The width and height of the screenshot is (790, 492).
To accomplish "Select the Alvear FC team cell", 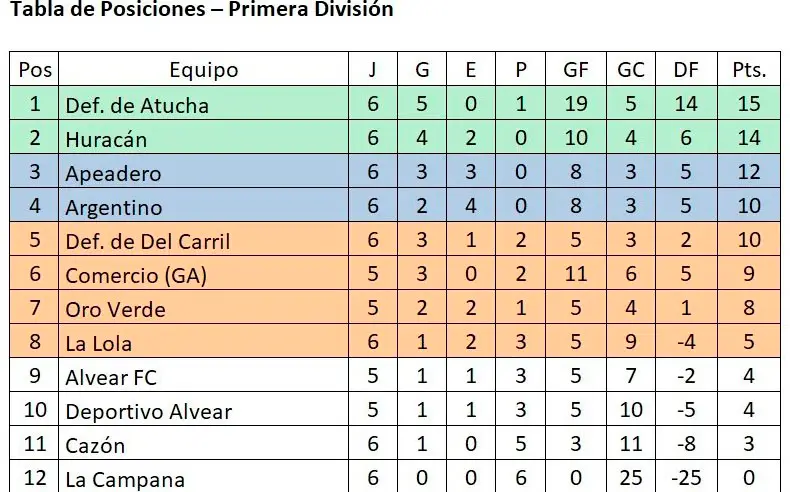I will tap(111, 377).
